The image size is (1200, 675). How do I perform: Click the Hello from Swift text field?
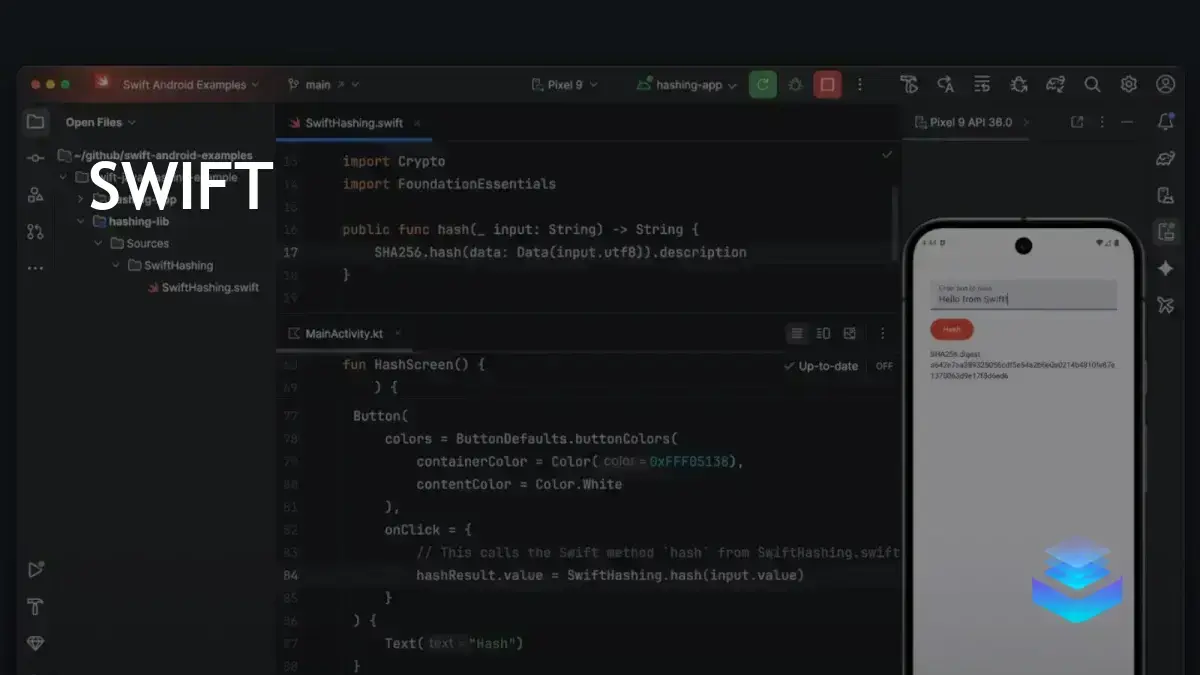1023,295
